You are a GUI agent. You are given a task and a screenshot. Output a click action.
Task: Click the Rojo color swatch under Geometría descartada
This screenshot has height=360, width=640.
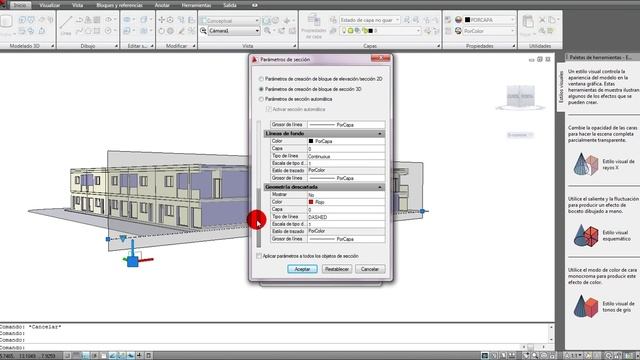(x=311, y=202)
